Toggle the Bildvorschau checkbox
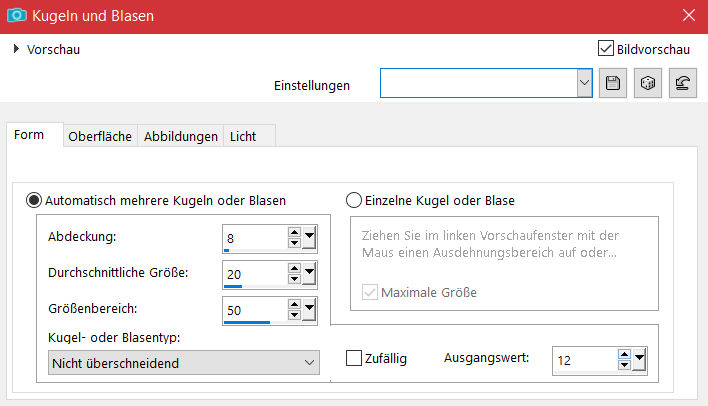The image size is (708, 406). 605,48
